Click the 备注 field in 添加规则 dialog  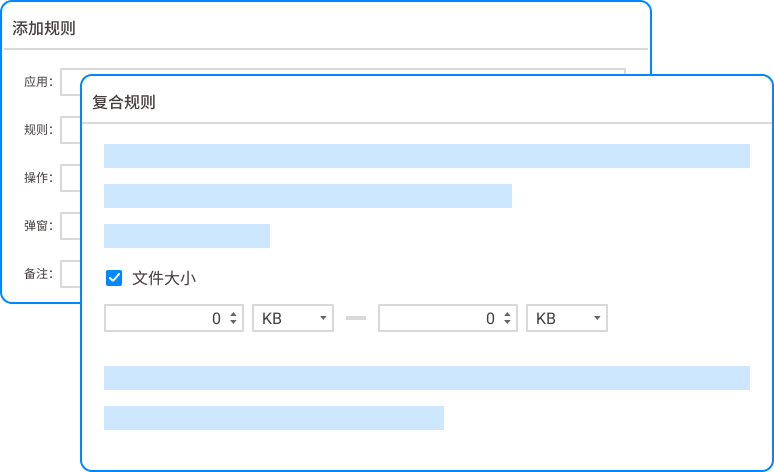[x=70, y=273]
